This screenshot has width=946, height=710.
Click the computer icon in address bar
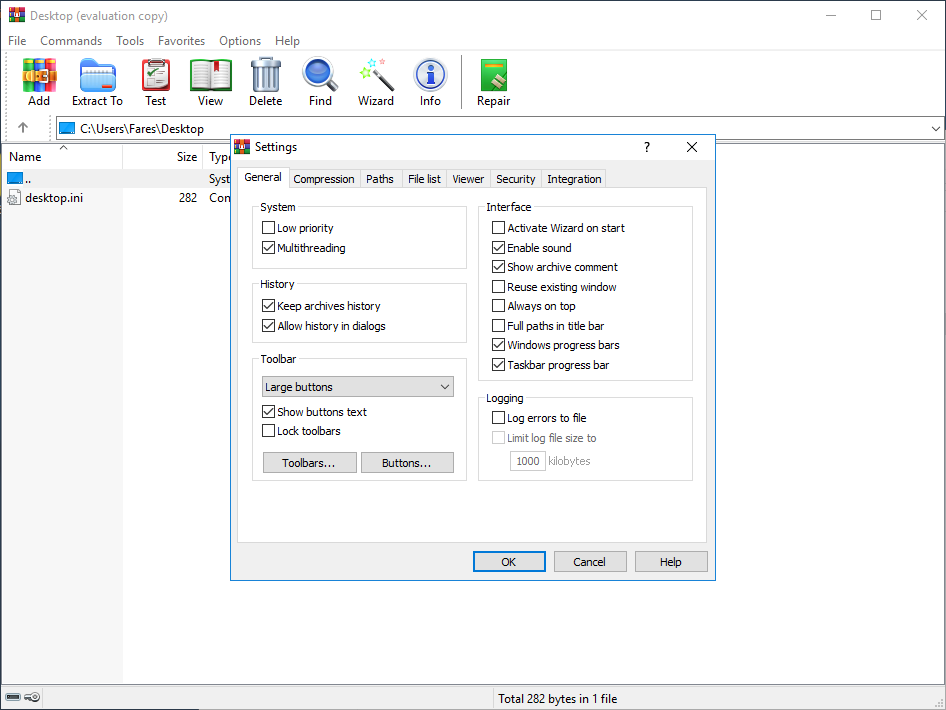click(68, 128)
